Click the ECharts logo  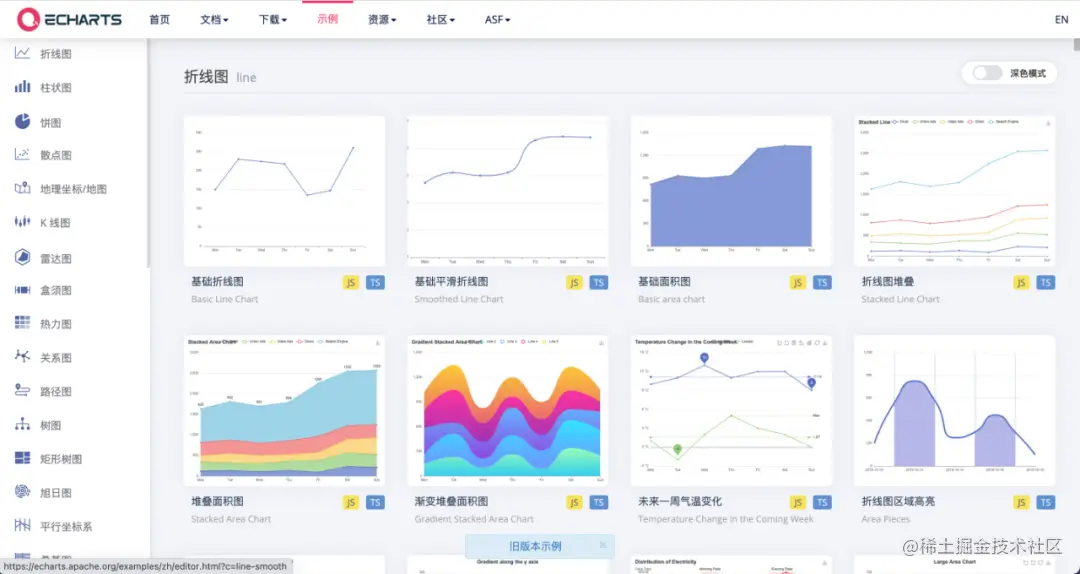[x=70, y=19]
